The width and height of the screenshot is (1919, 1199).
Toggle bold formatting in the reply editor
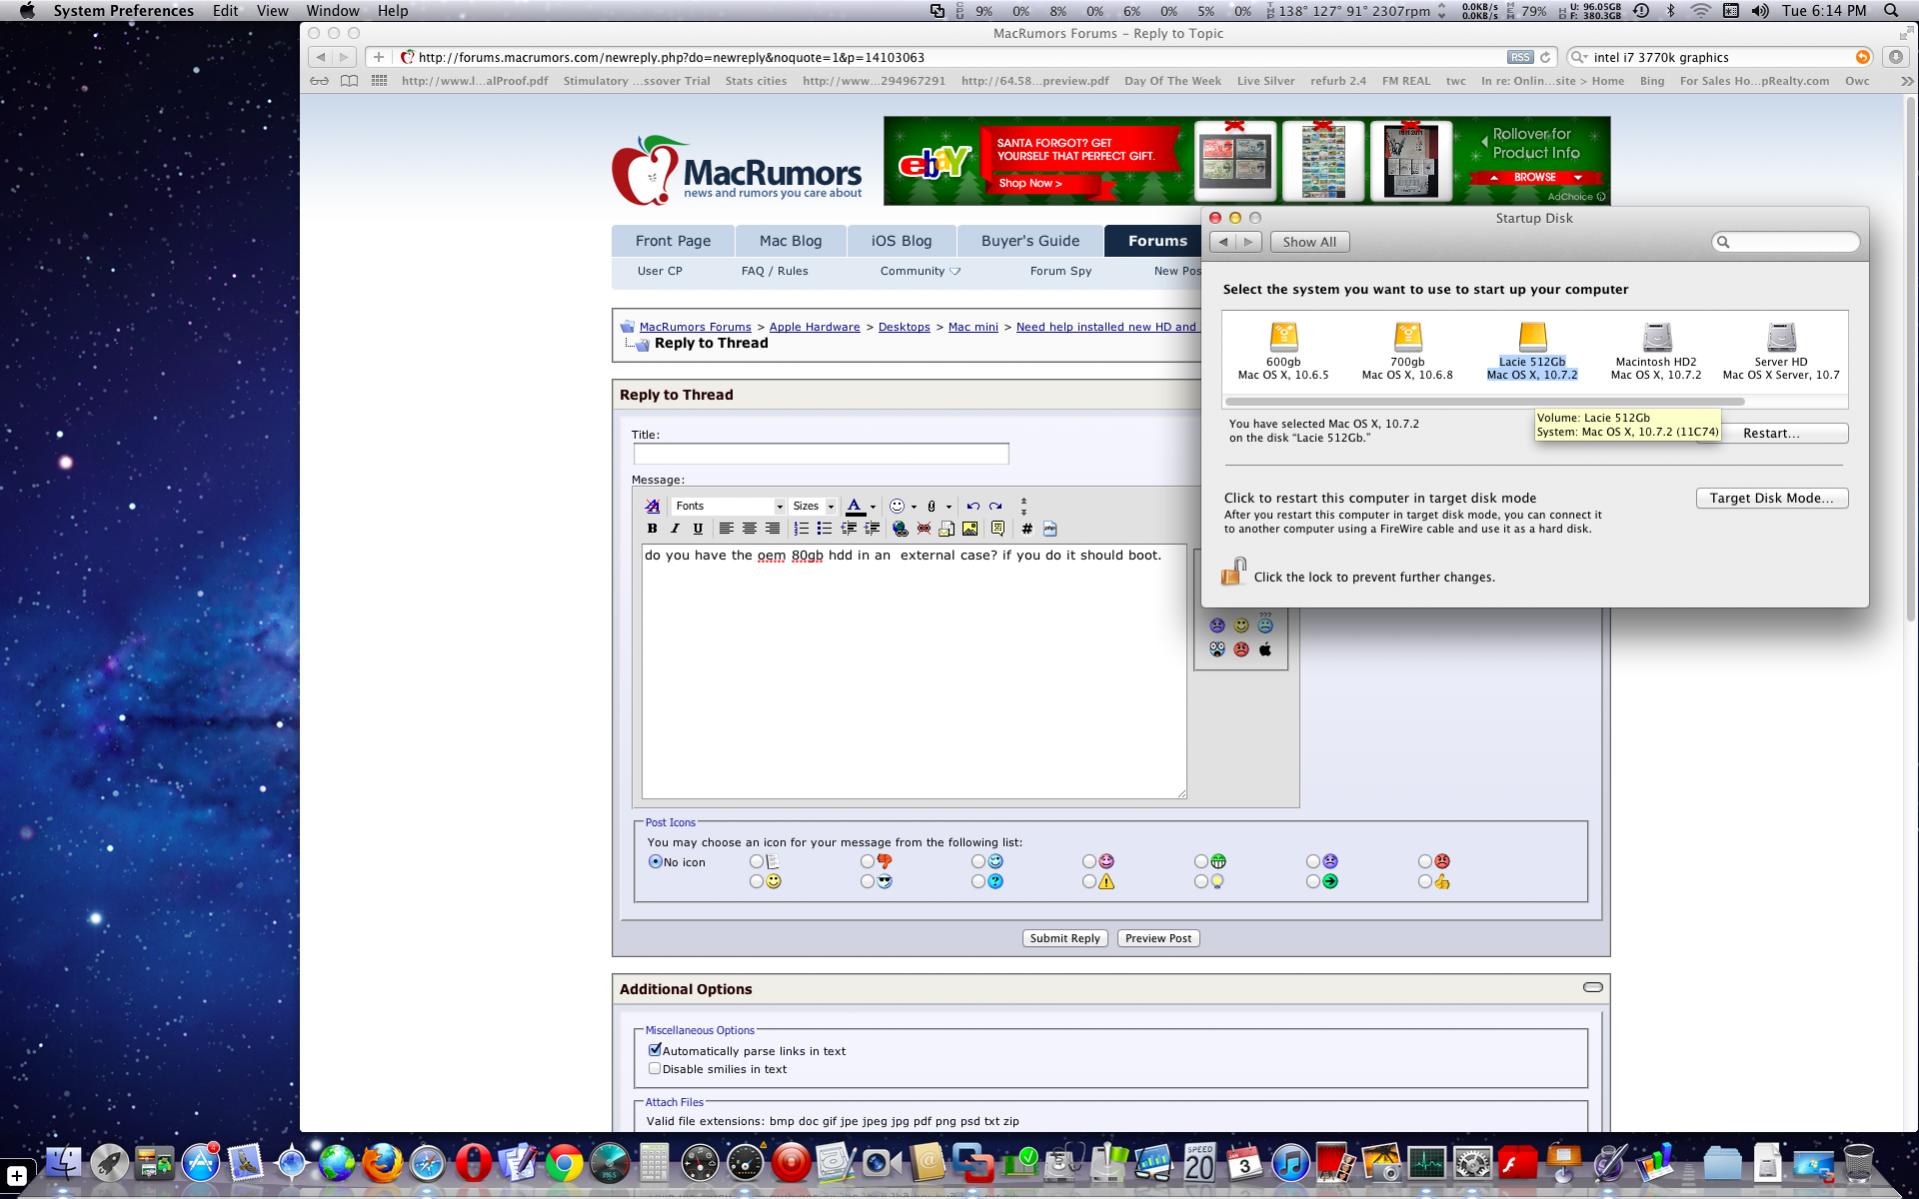tap(652, 528)
